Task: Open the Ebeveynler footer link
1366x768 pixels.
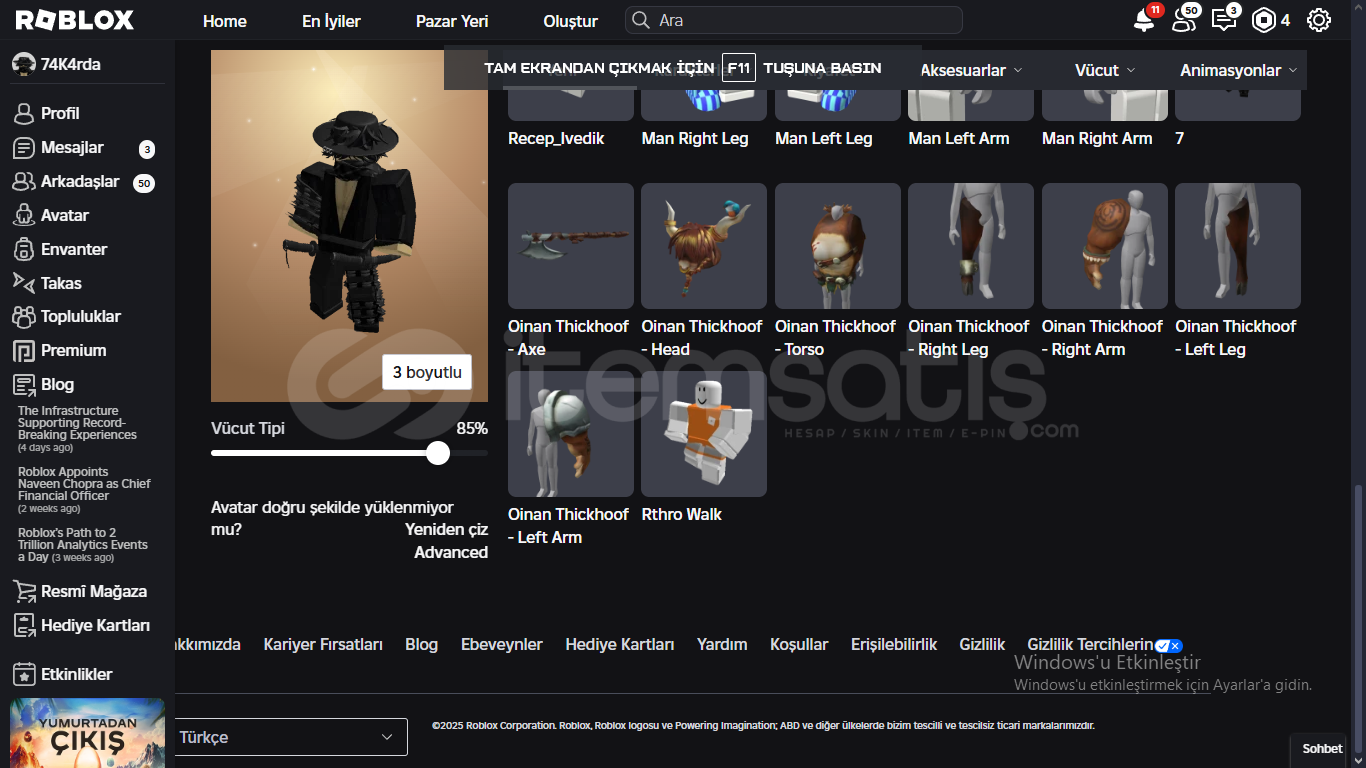Action: click(501, 645)
